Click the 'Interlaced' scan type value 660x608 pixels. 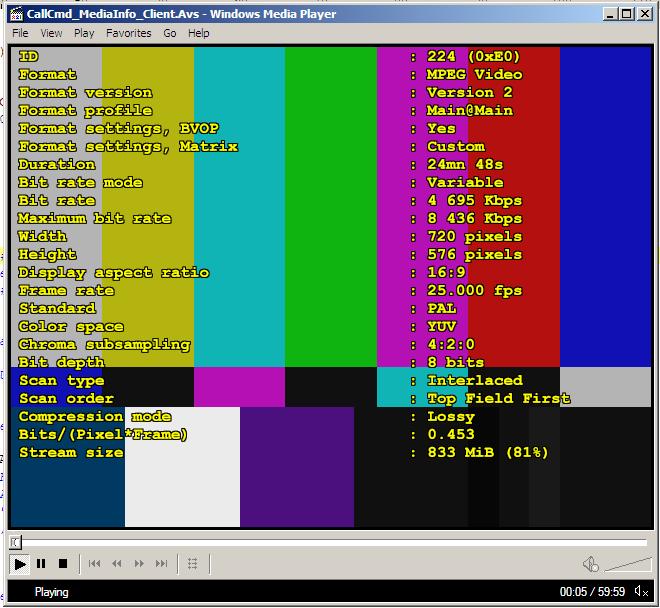475,380
